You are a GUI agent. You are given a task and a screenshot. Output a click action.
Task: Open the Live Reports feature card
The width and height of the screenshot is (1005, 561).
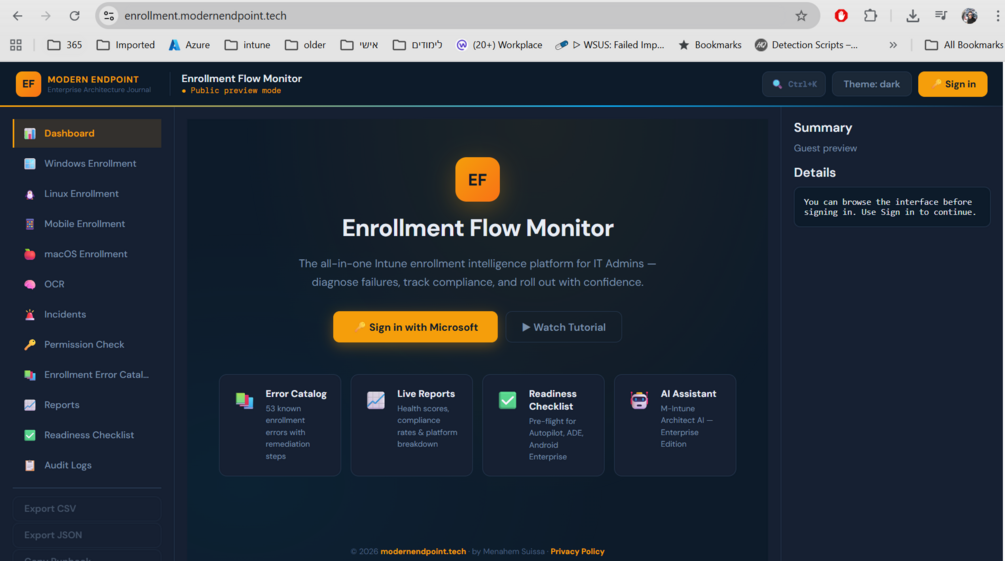[x=411, y=425]
